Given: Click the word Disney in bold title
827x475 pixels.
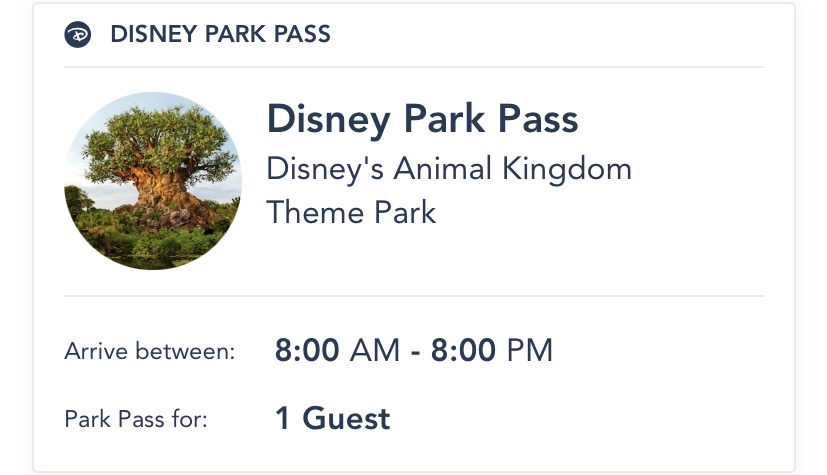Looking at the screenshot, I should pos(328,120).
